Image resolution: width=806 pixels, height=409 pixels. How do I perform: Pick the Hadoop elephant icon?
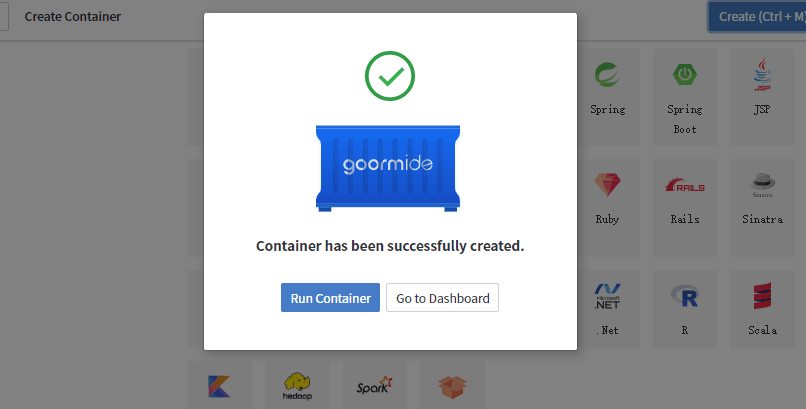[x=297, y=385]
